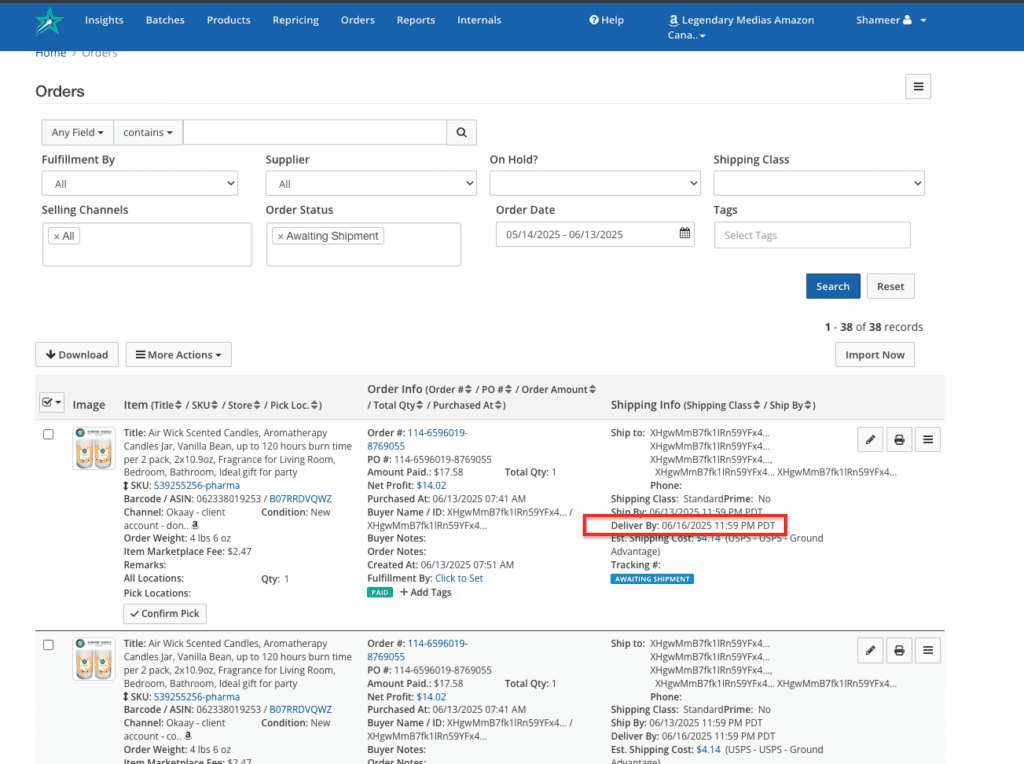Sort by Ship By column arrows
The height and width of the screenshot is (764, 1024).
[808, 406]
